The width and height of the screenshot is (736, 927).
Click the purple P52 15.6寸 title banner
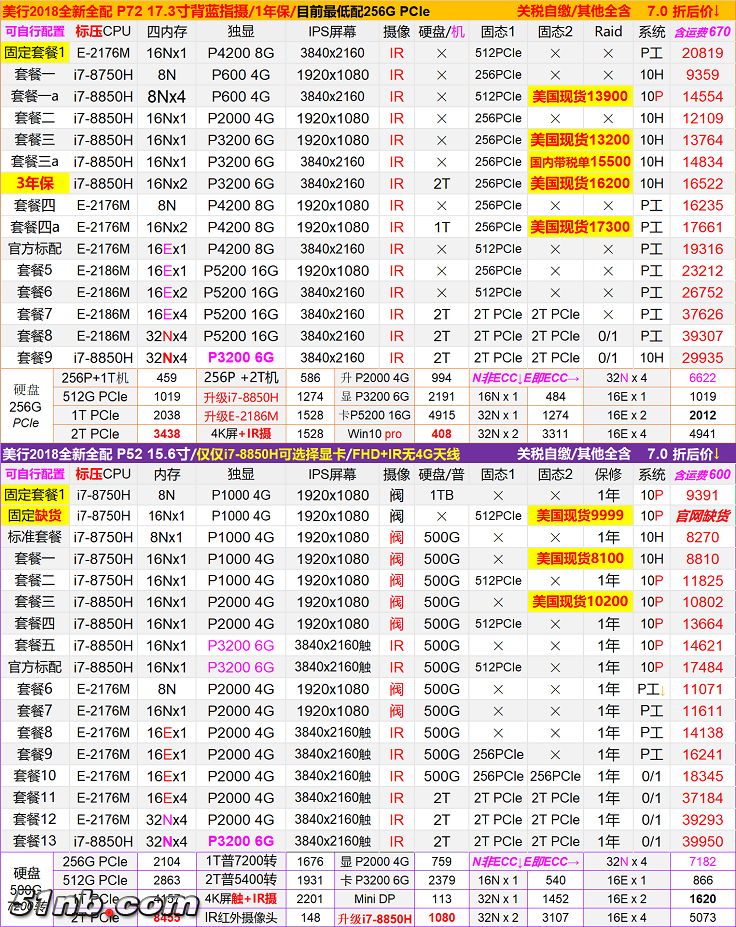pyautogui.click(x=368, y=454)
